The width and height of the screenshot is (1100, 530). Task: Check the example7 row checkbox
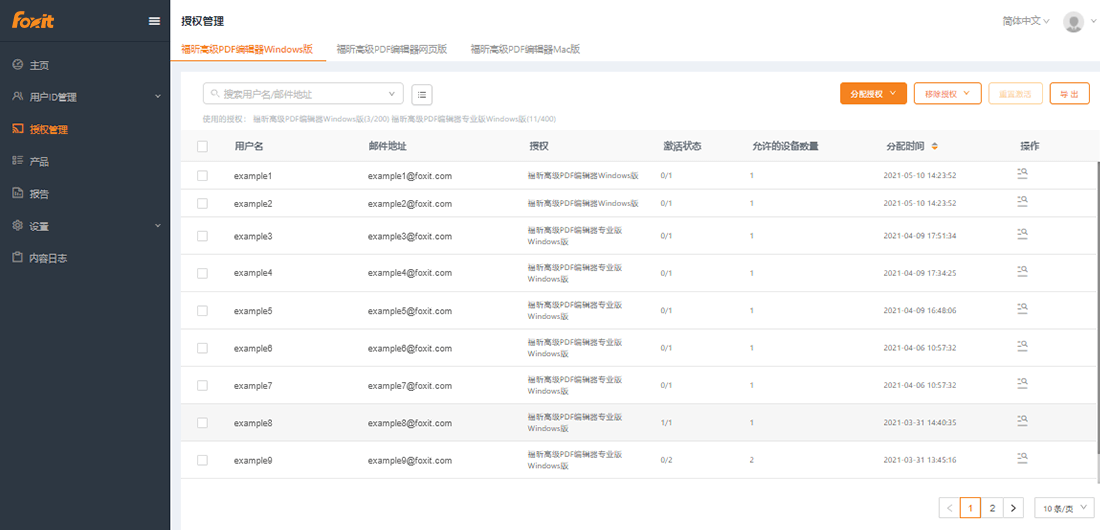202,385
